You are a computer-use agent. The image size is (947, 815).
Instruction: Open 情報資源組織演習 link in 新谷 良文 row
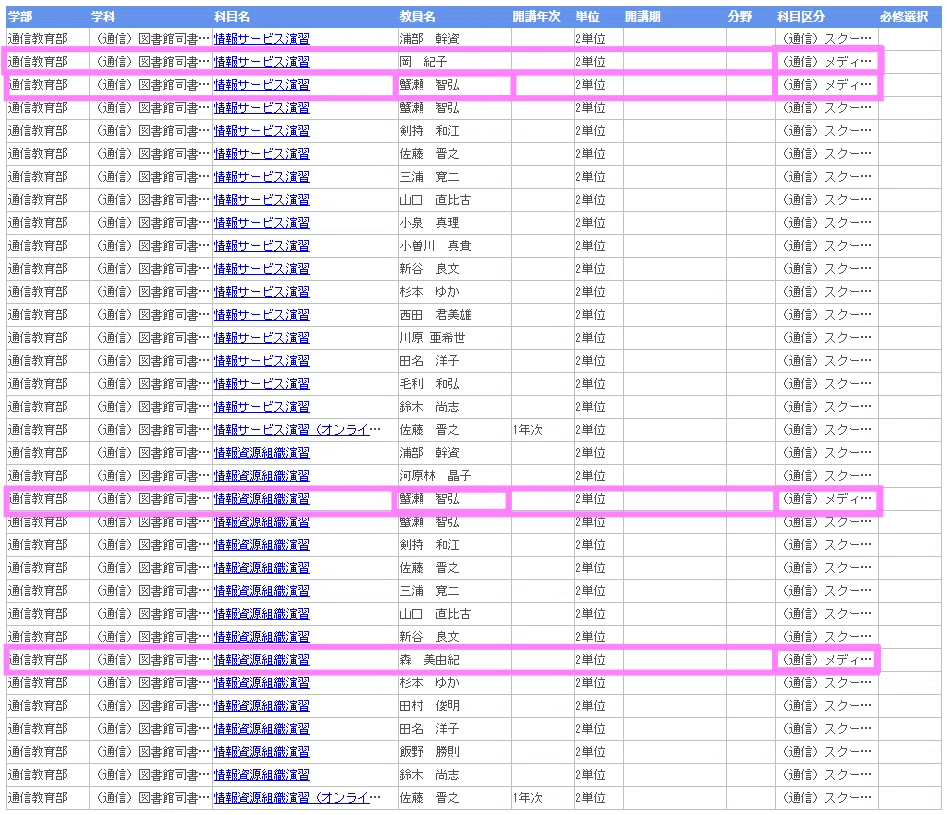point(262,637)
